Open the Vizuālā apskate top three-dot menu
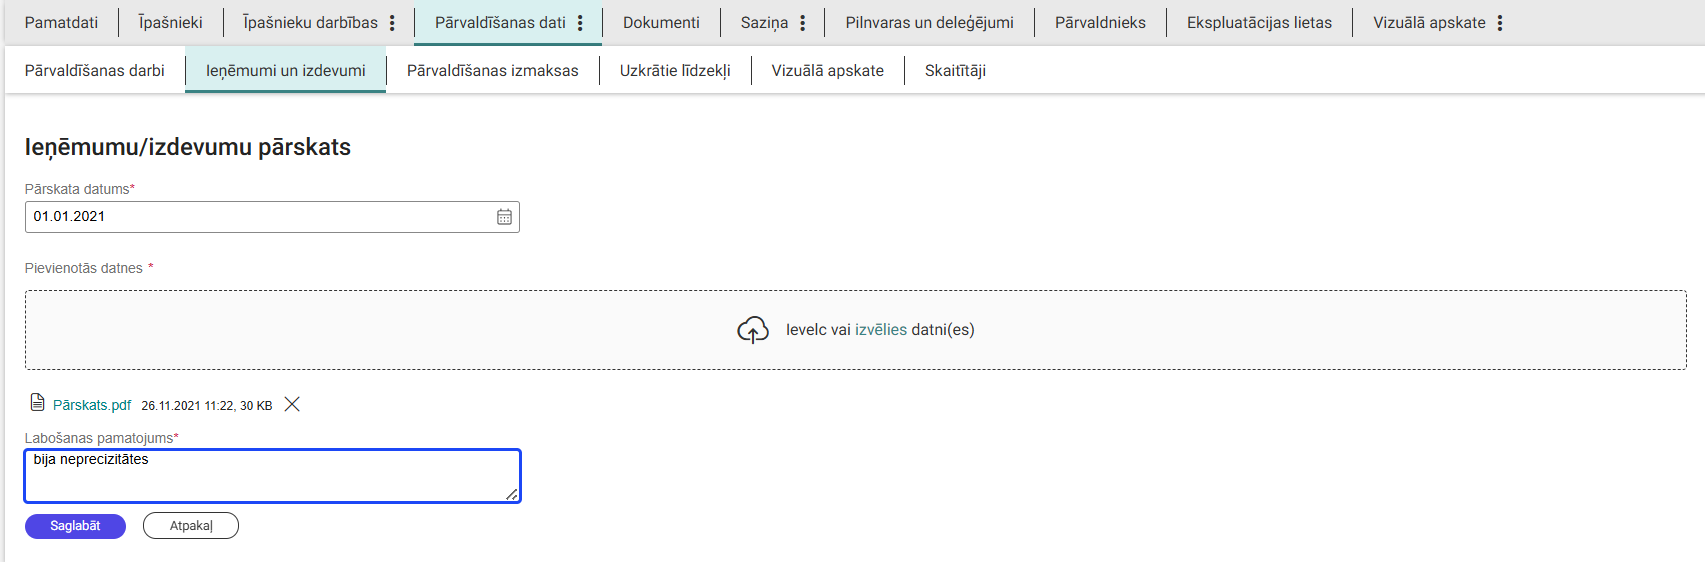The width and height of the screenshot is (1705, 562). coord(1499,23)
